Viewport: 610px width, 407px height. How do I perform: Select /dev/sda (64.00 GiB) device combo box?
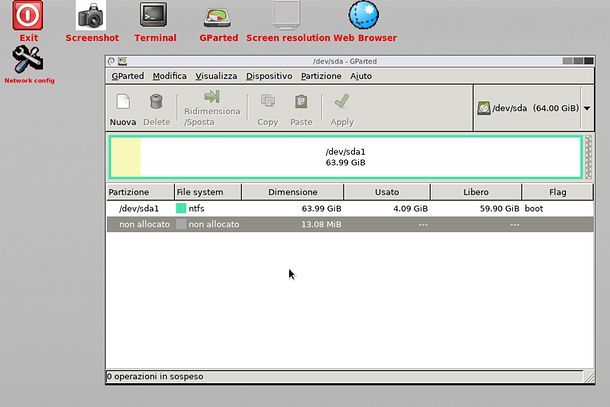pos(534,108)
